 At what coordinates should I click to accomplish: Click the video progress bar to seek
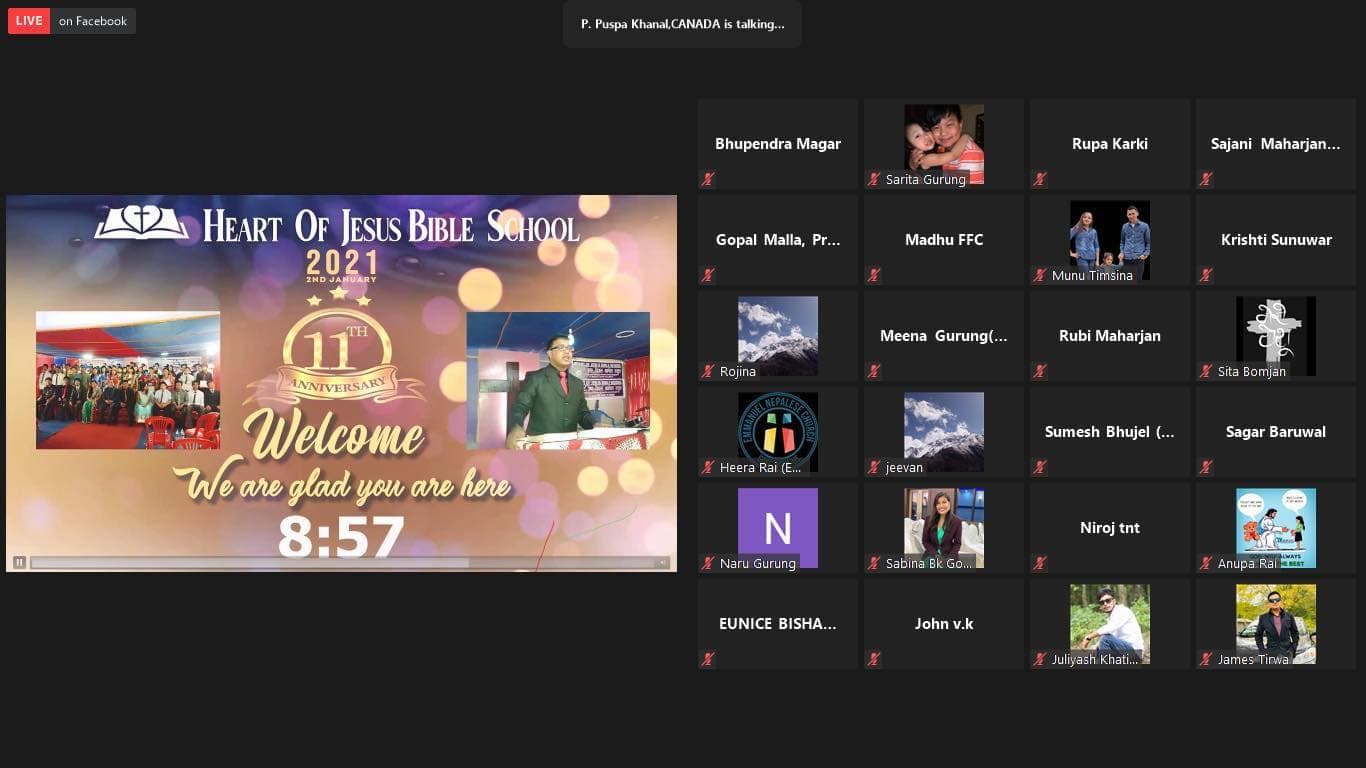tap(341, 562)
